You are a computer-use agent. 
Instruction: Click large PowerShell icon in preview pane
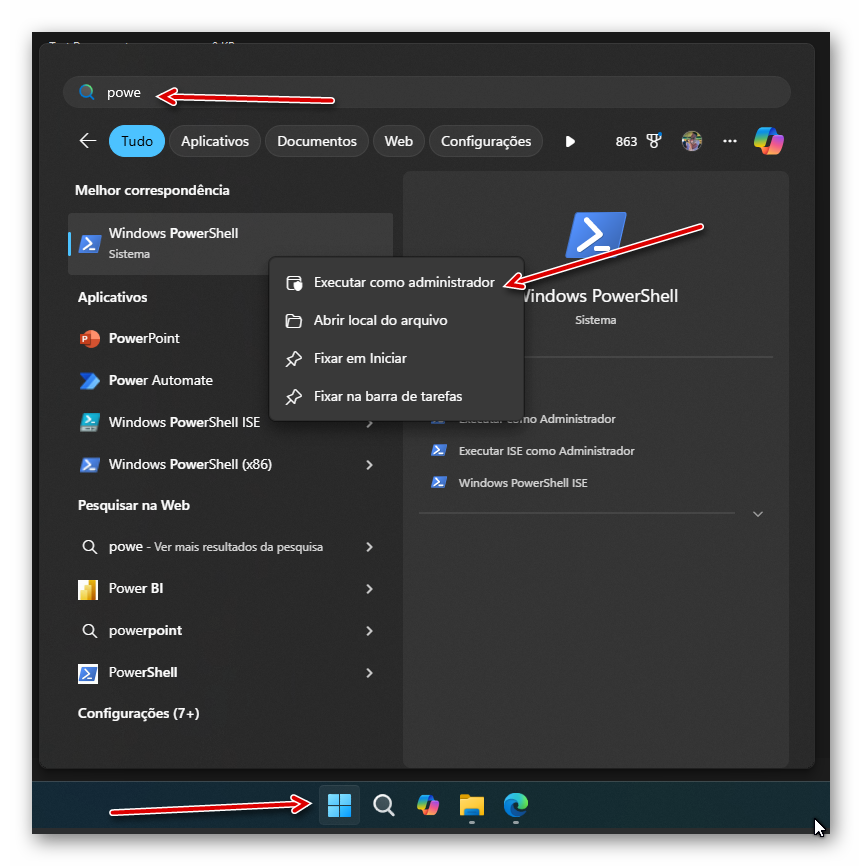click(x=595, y=235)
